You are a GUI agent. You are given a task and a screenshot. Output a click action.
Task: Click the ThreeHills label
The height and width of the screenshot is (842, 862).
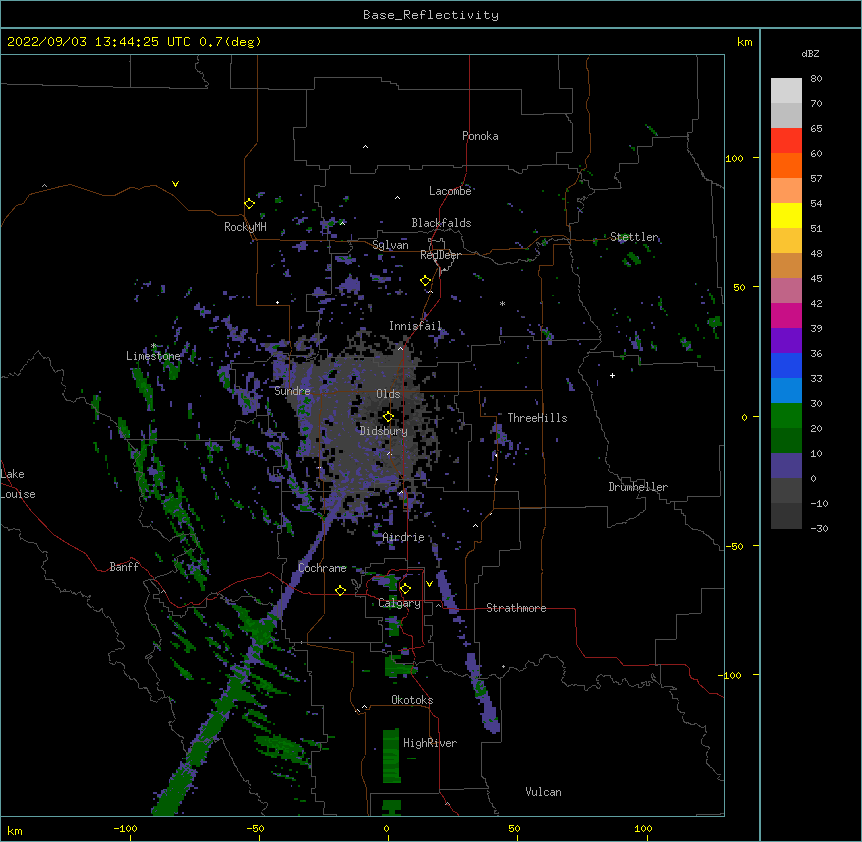[x=537, y=418]
